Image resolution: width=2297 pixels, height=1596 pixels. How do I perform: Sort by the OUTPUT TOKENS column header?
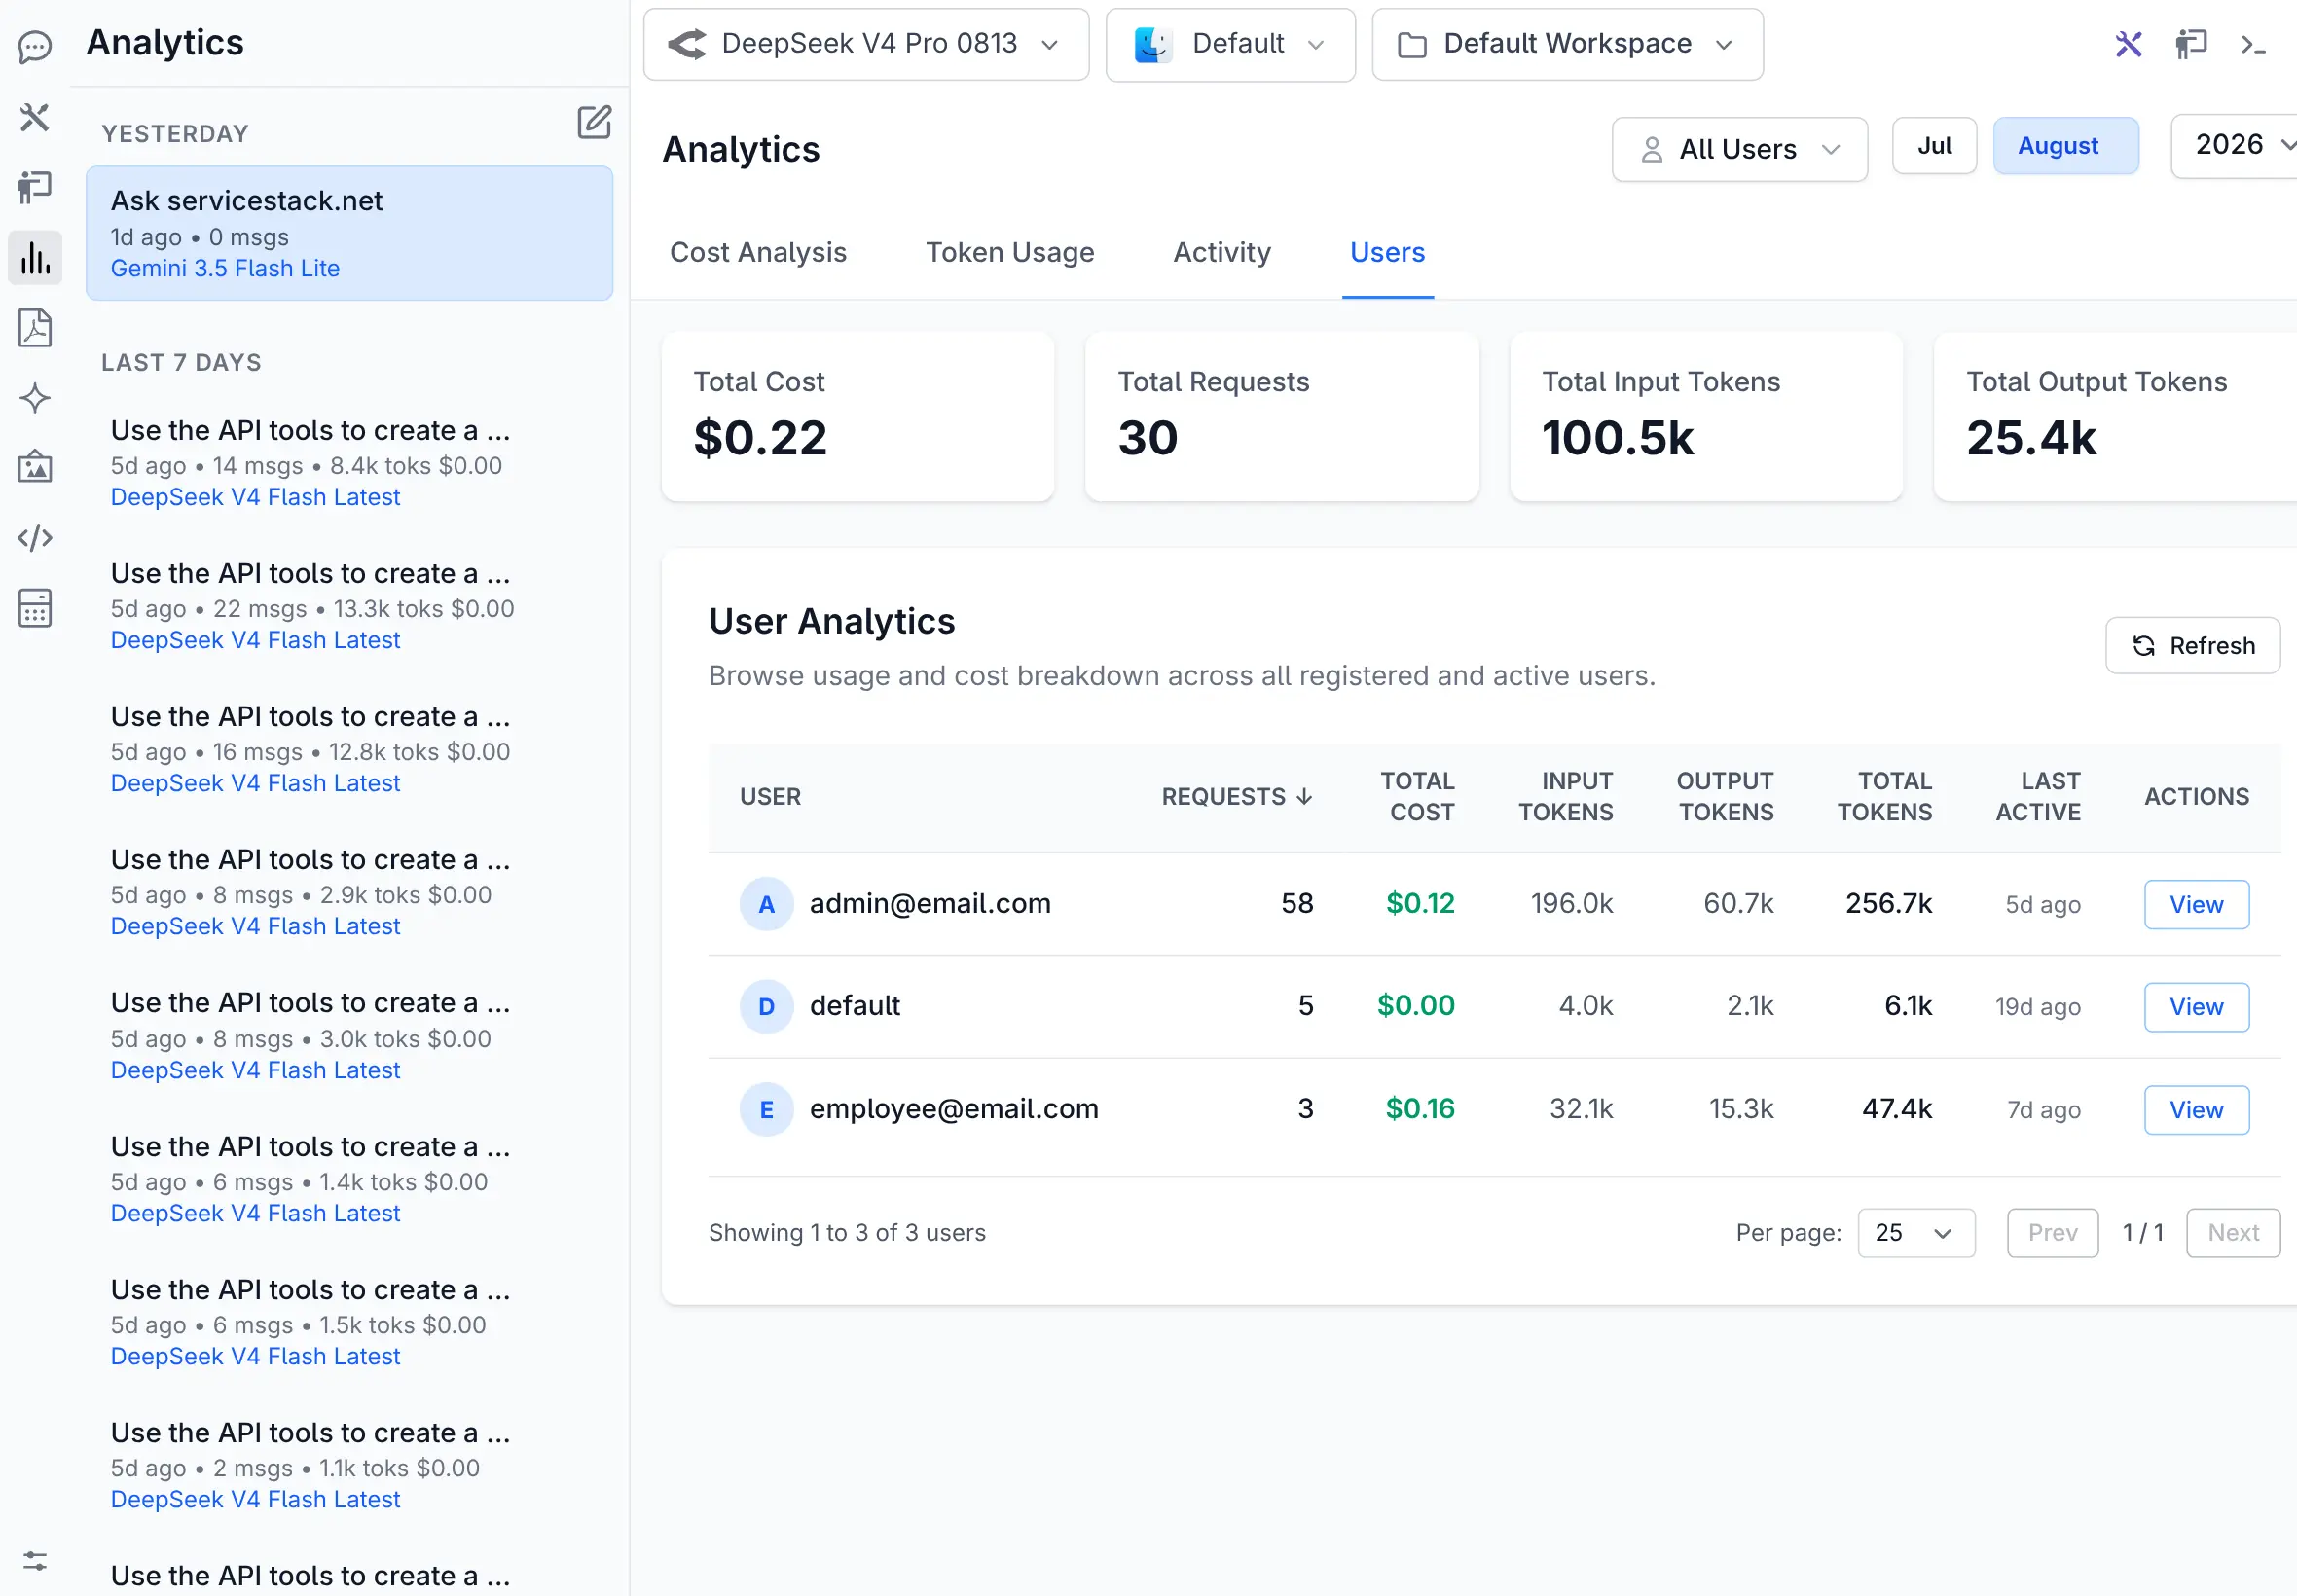1725,797
